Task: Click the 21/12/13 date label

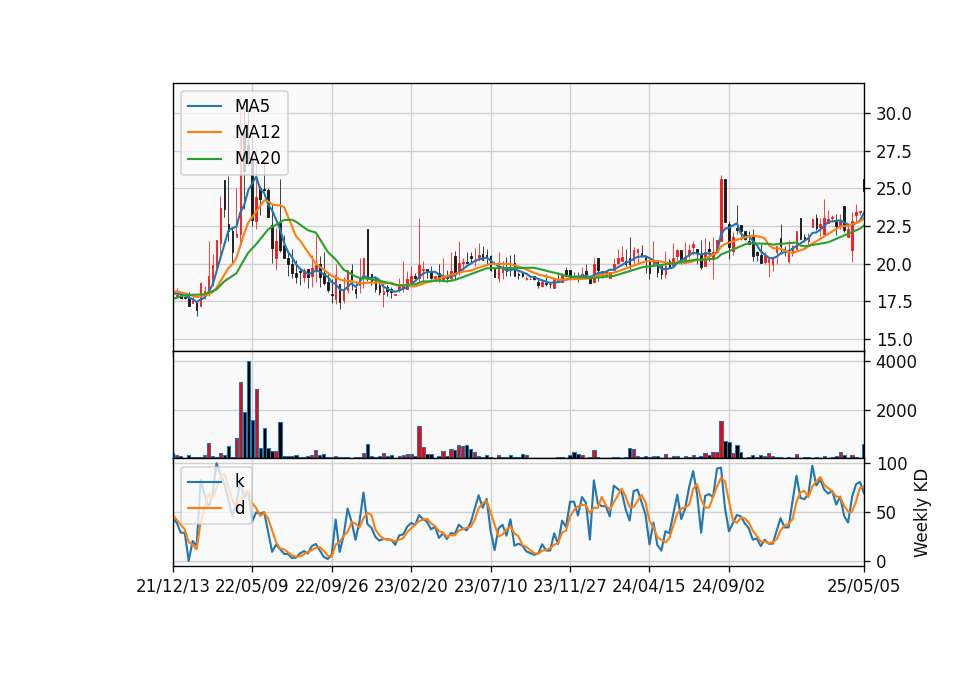Action: (173, 586)
